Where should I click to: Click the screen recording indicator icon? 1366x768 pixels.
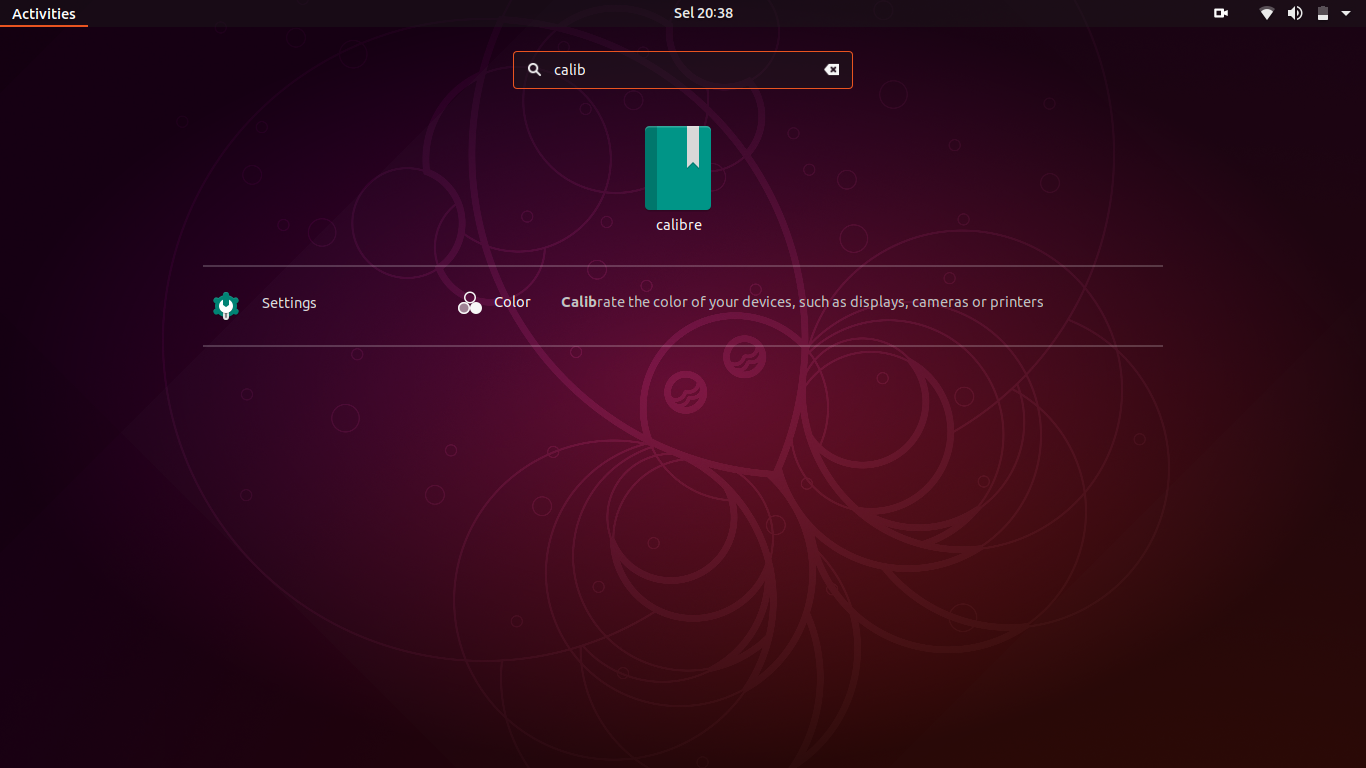1221,13
